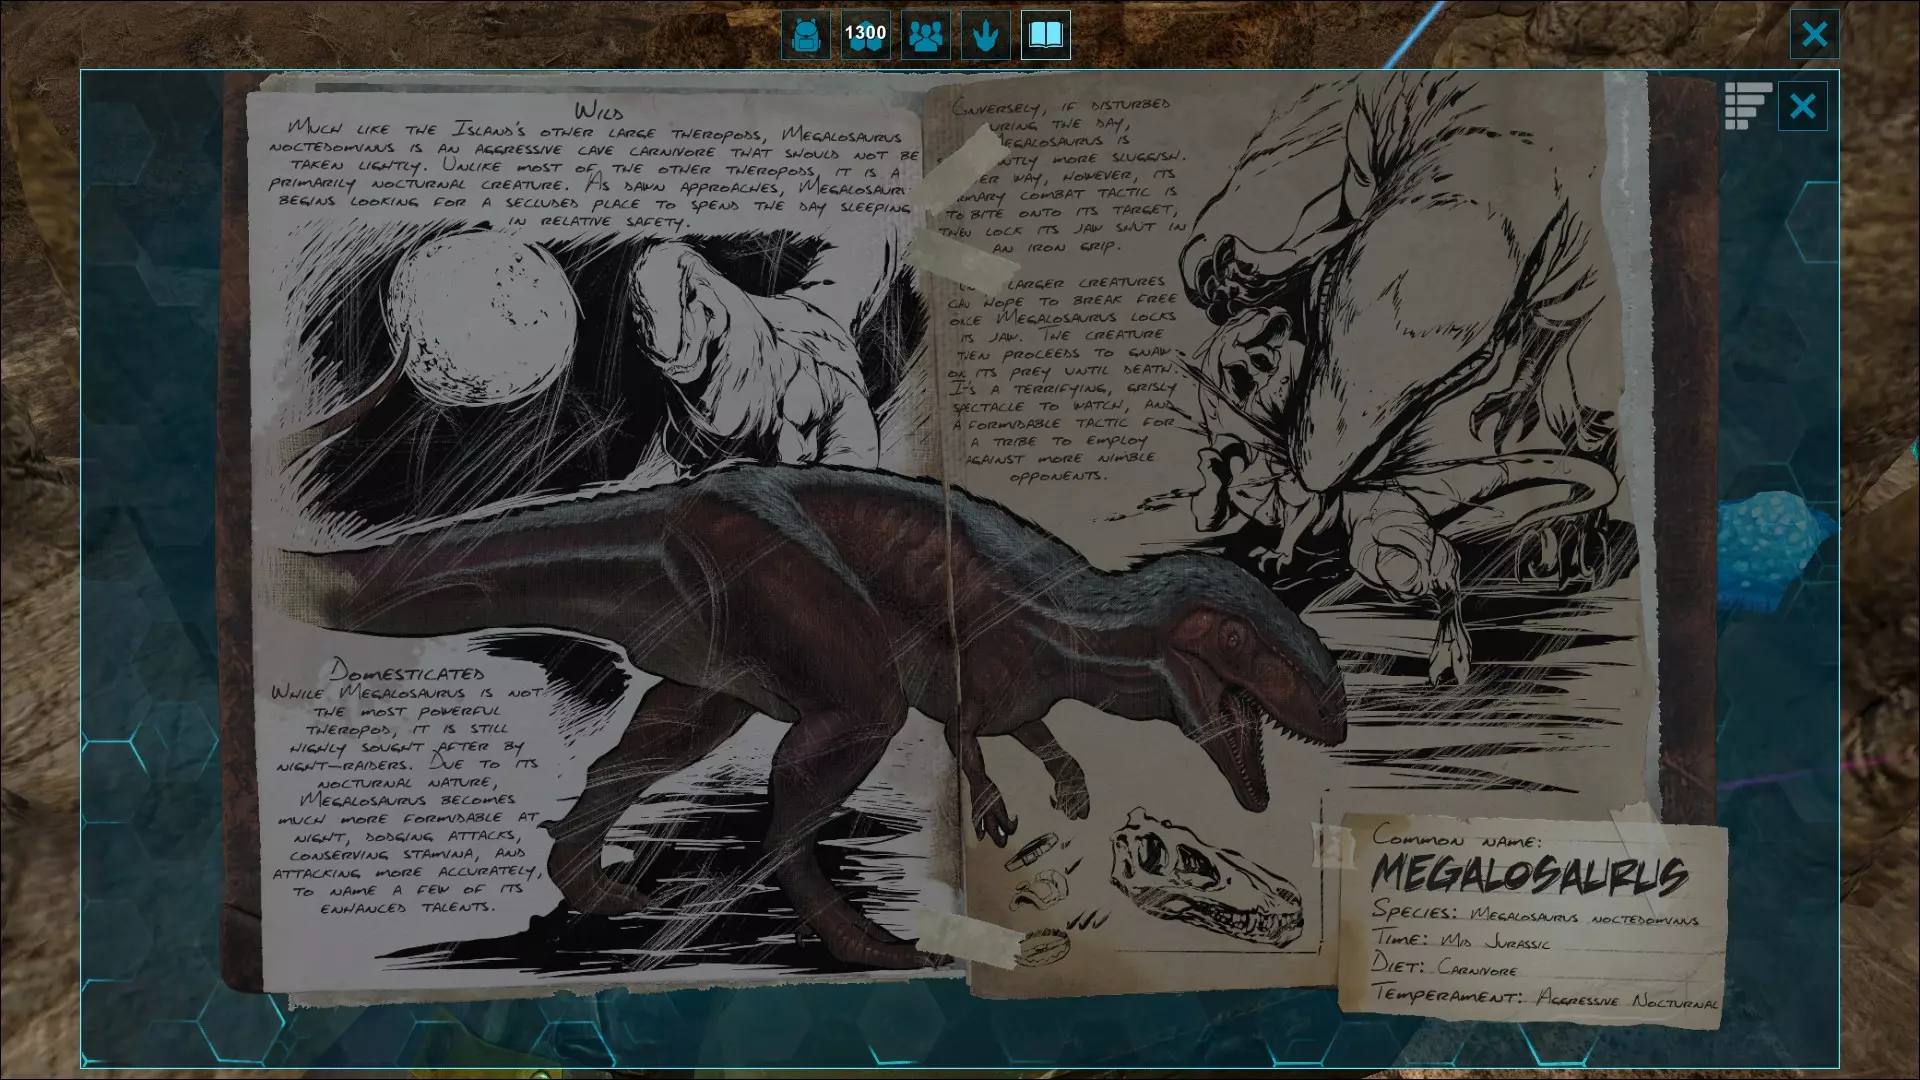Select the open book explorer notes tab
This screenshot has width=1920, height=1080.
[x=1045, y=36]
